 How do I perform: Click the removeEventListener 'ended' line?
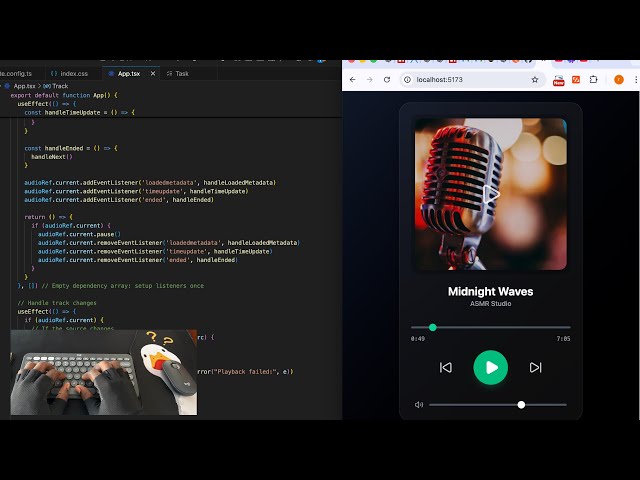click(138, 260)
